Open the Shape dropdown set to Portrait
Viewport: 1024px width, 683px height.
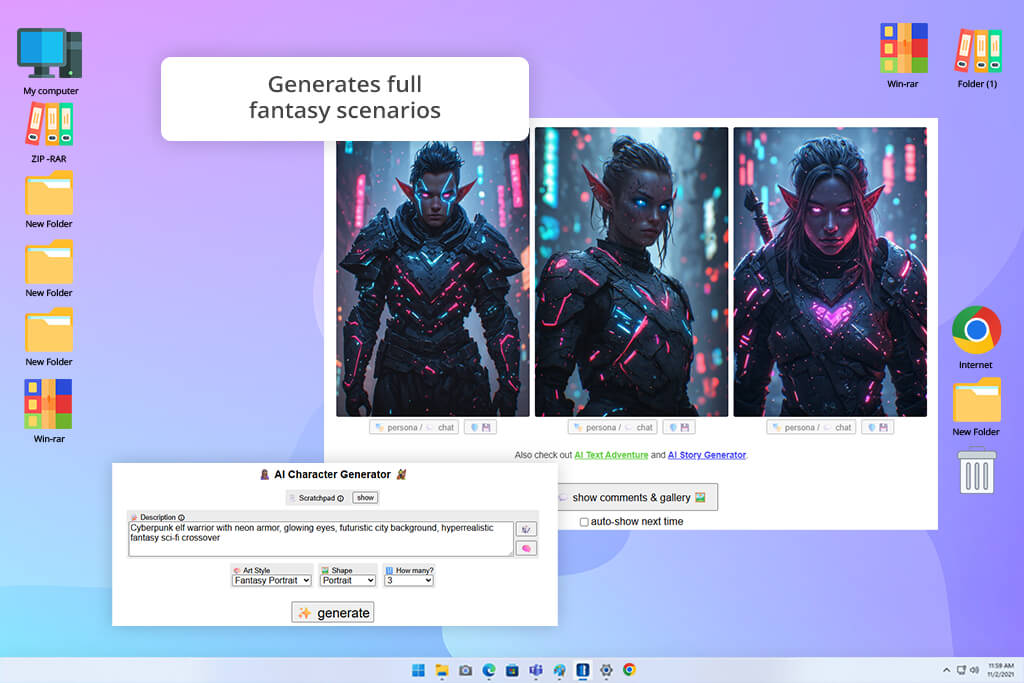click(x=347, y=580)
